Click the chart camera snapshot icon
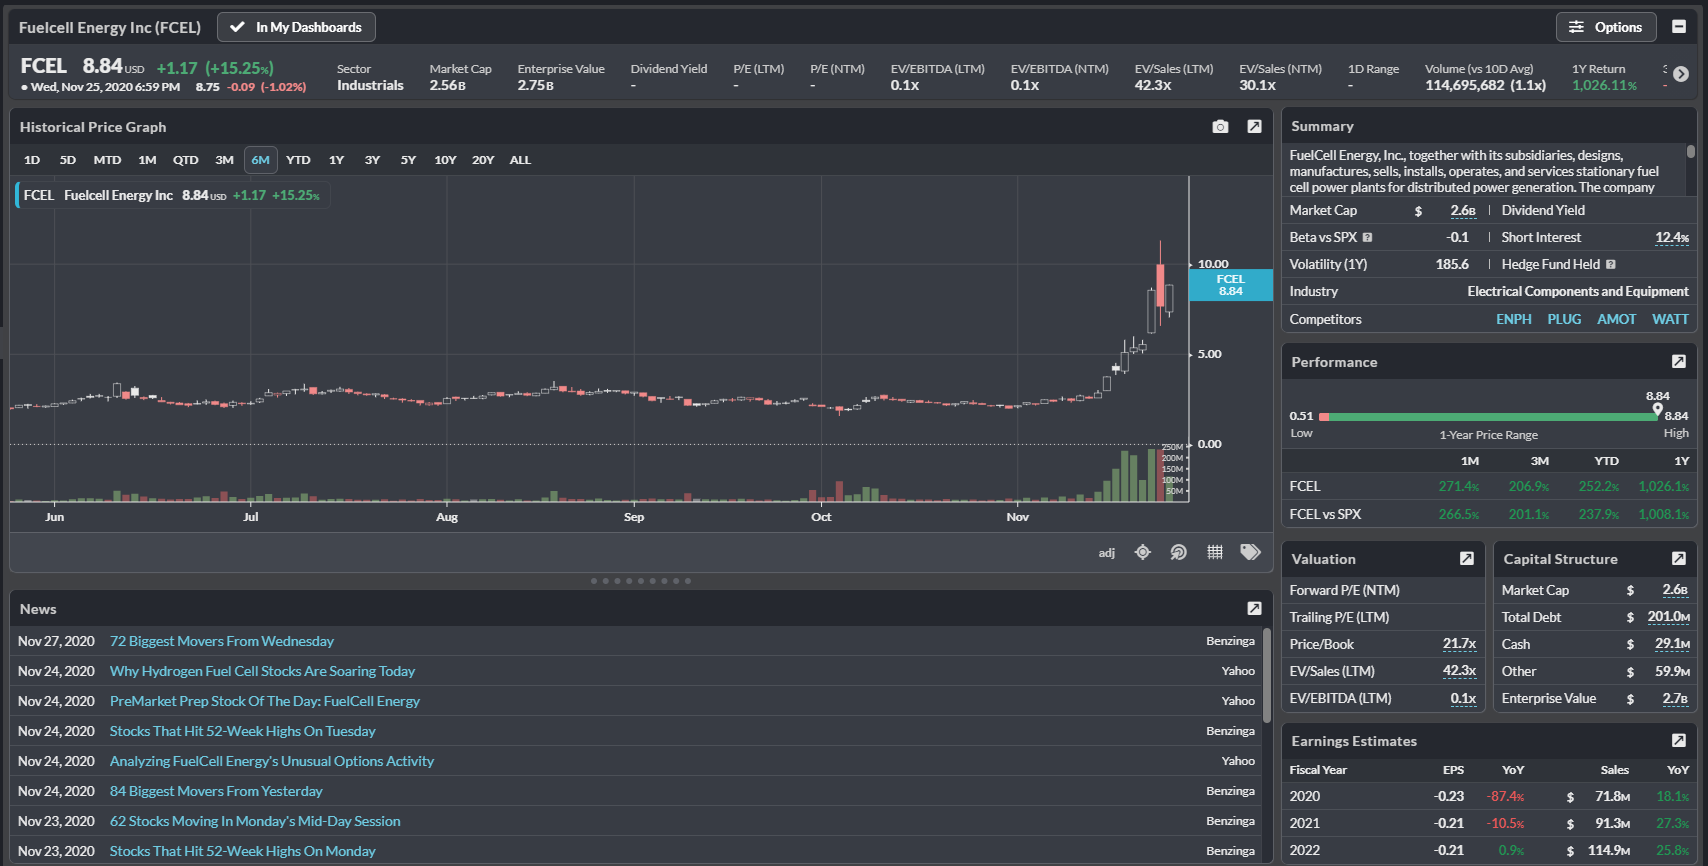The width and height of the screenshot is (1708, 866). pyautogui.click(x=1220, y=127)
